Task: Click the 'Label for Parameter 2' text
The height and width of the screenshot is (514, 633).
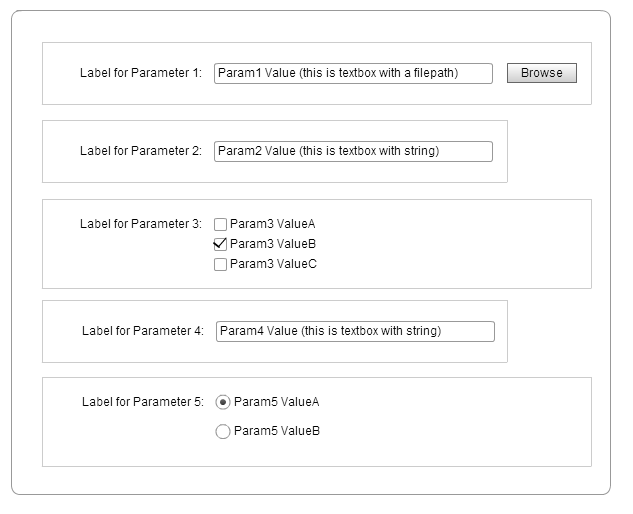Action: [141, 151]
